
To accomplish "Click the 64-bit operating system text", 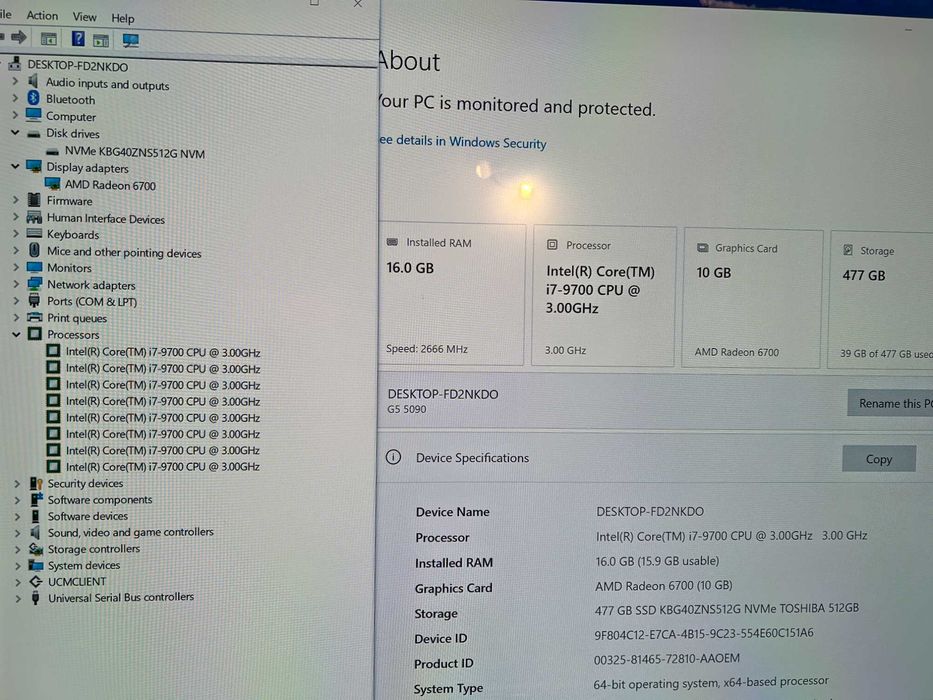I will [x=711, y=682].
